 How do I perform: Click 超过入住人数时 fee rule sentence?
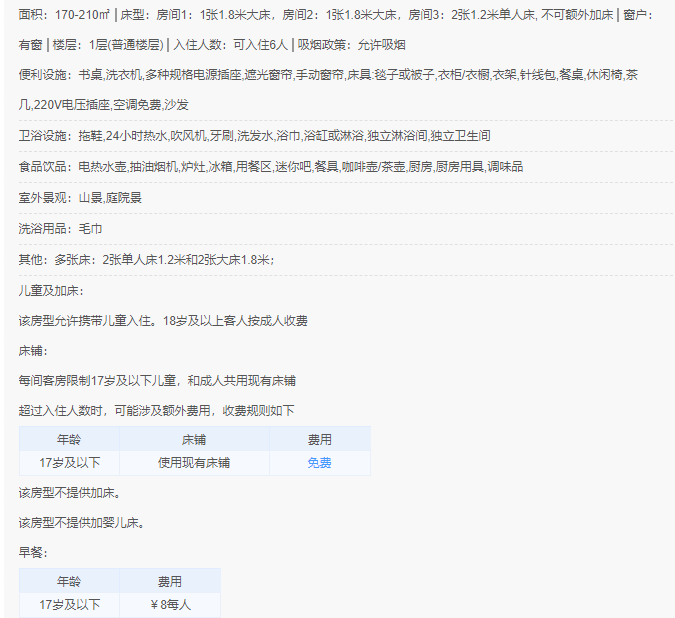tap(156, 411)
